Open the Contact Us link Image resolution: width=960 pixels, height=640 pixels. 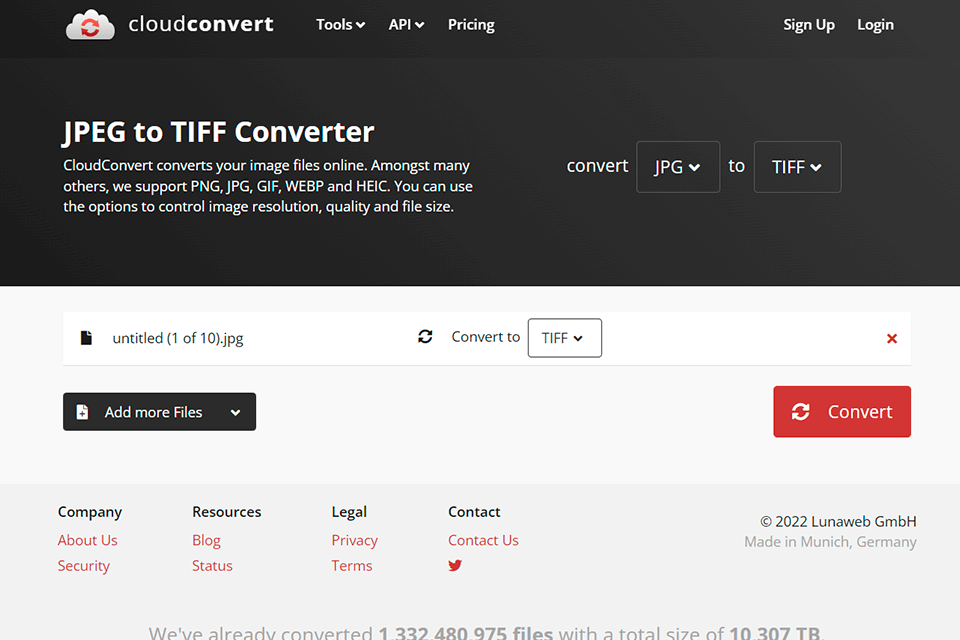coord(483,540)
